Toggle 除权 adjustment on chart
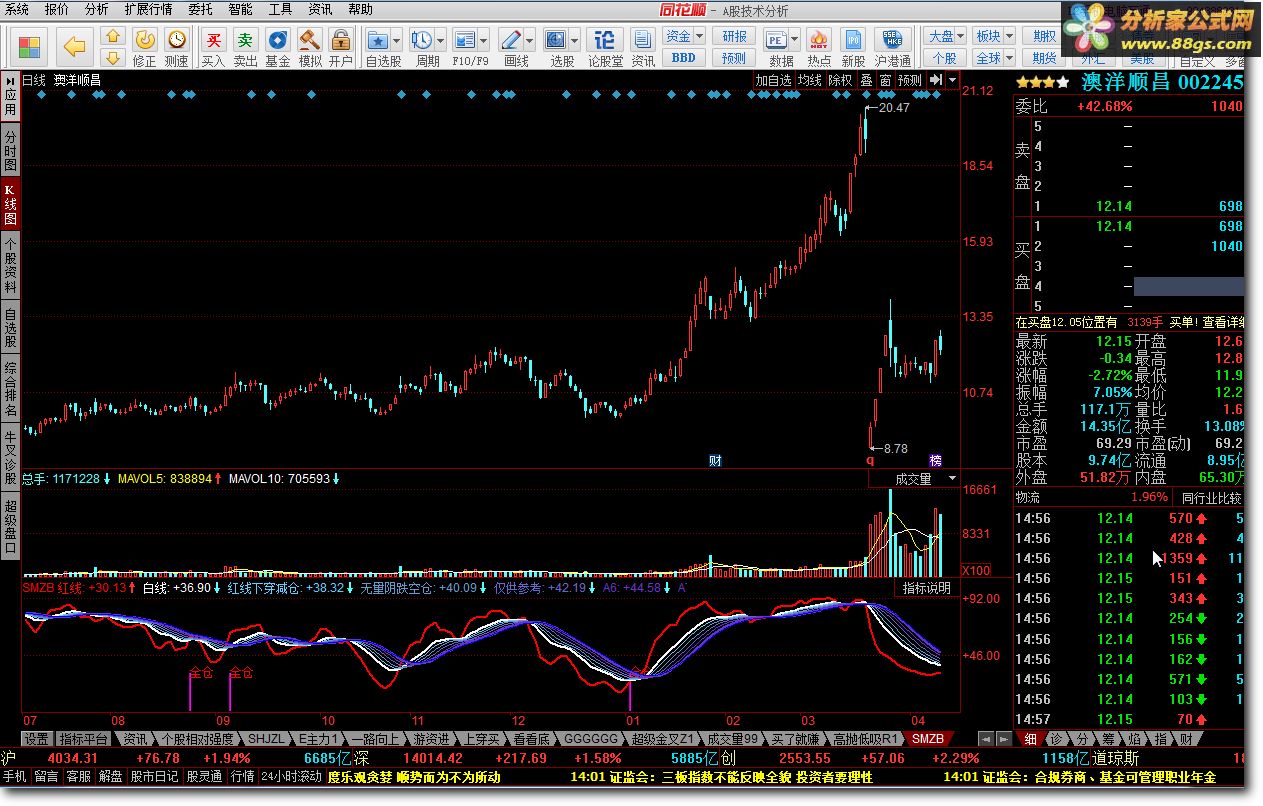The width and height of the screenshot is (1263, 806). click(x=840, y=80)
